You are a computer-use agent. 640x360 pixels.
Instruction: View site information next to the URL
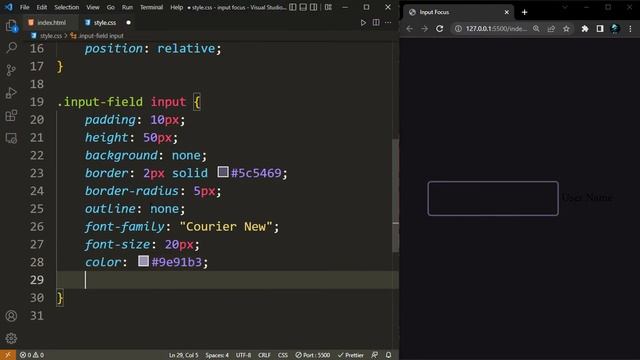pos(458,29)
